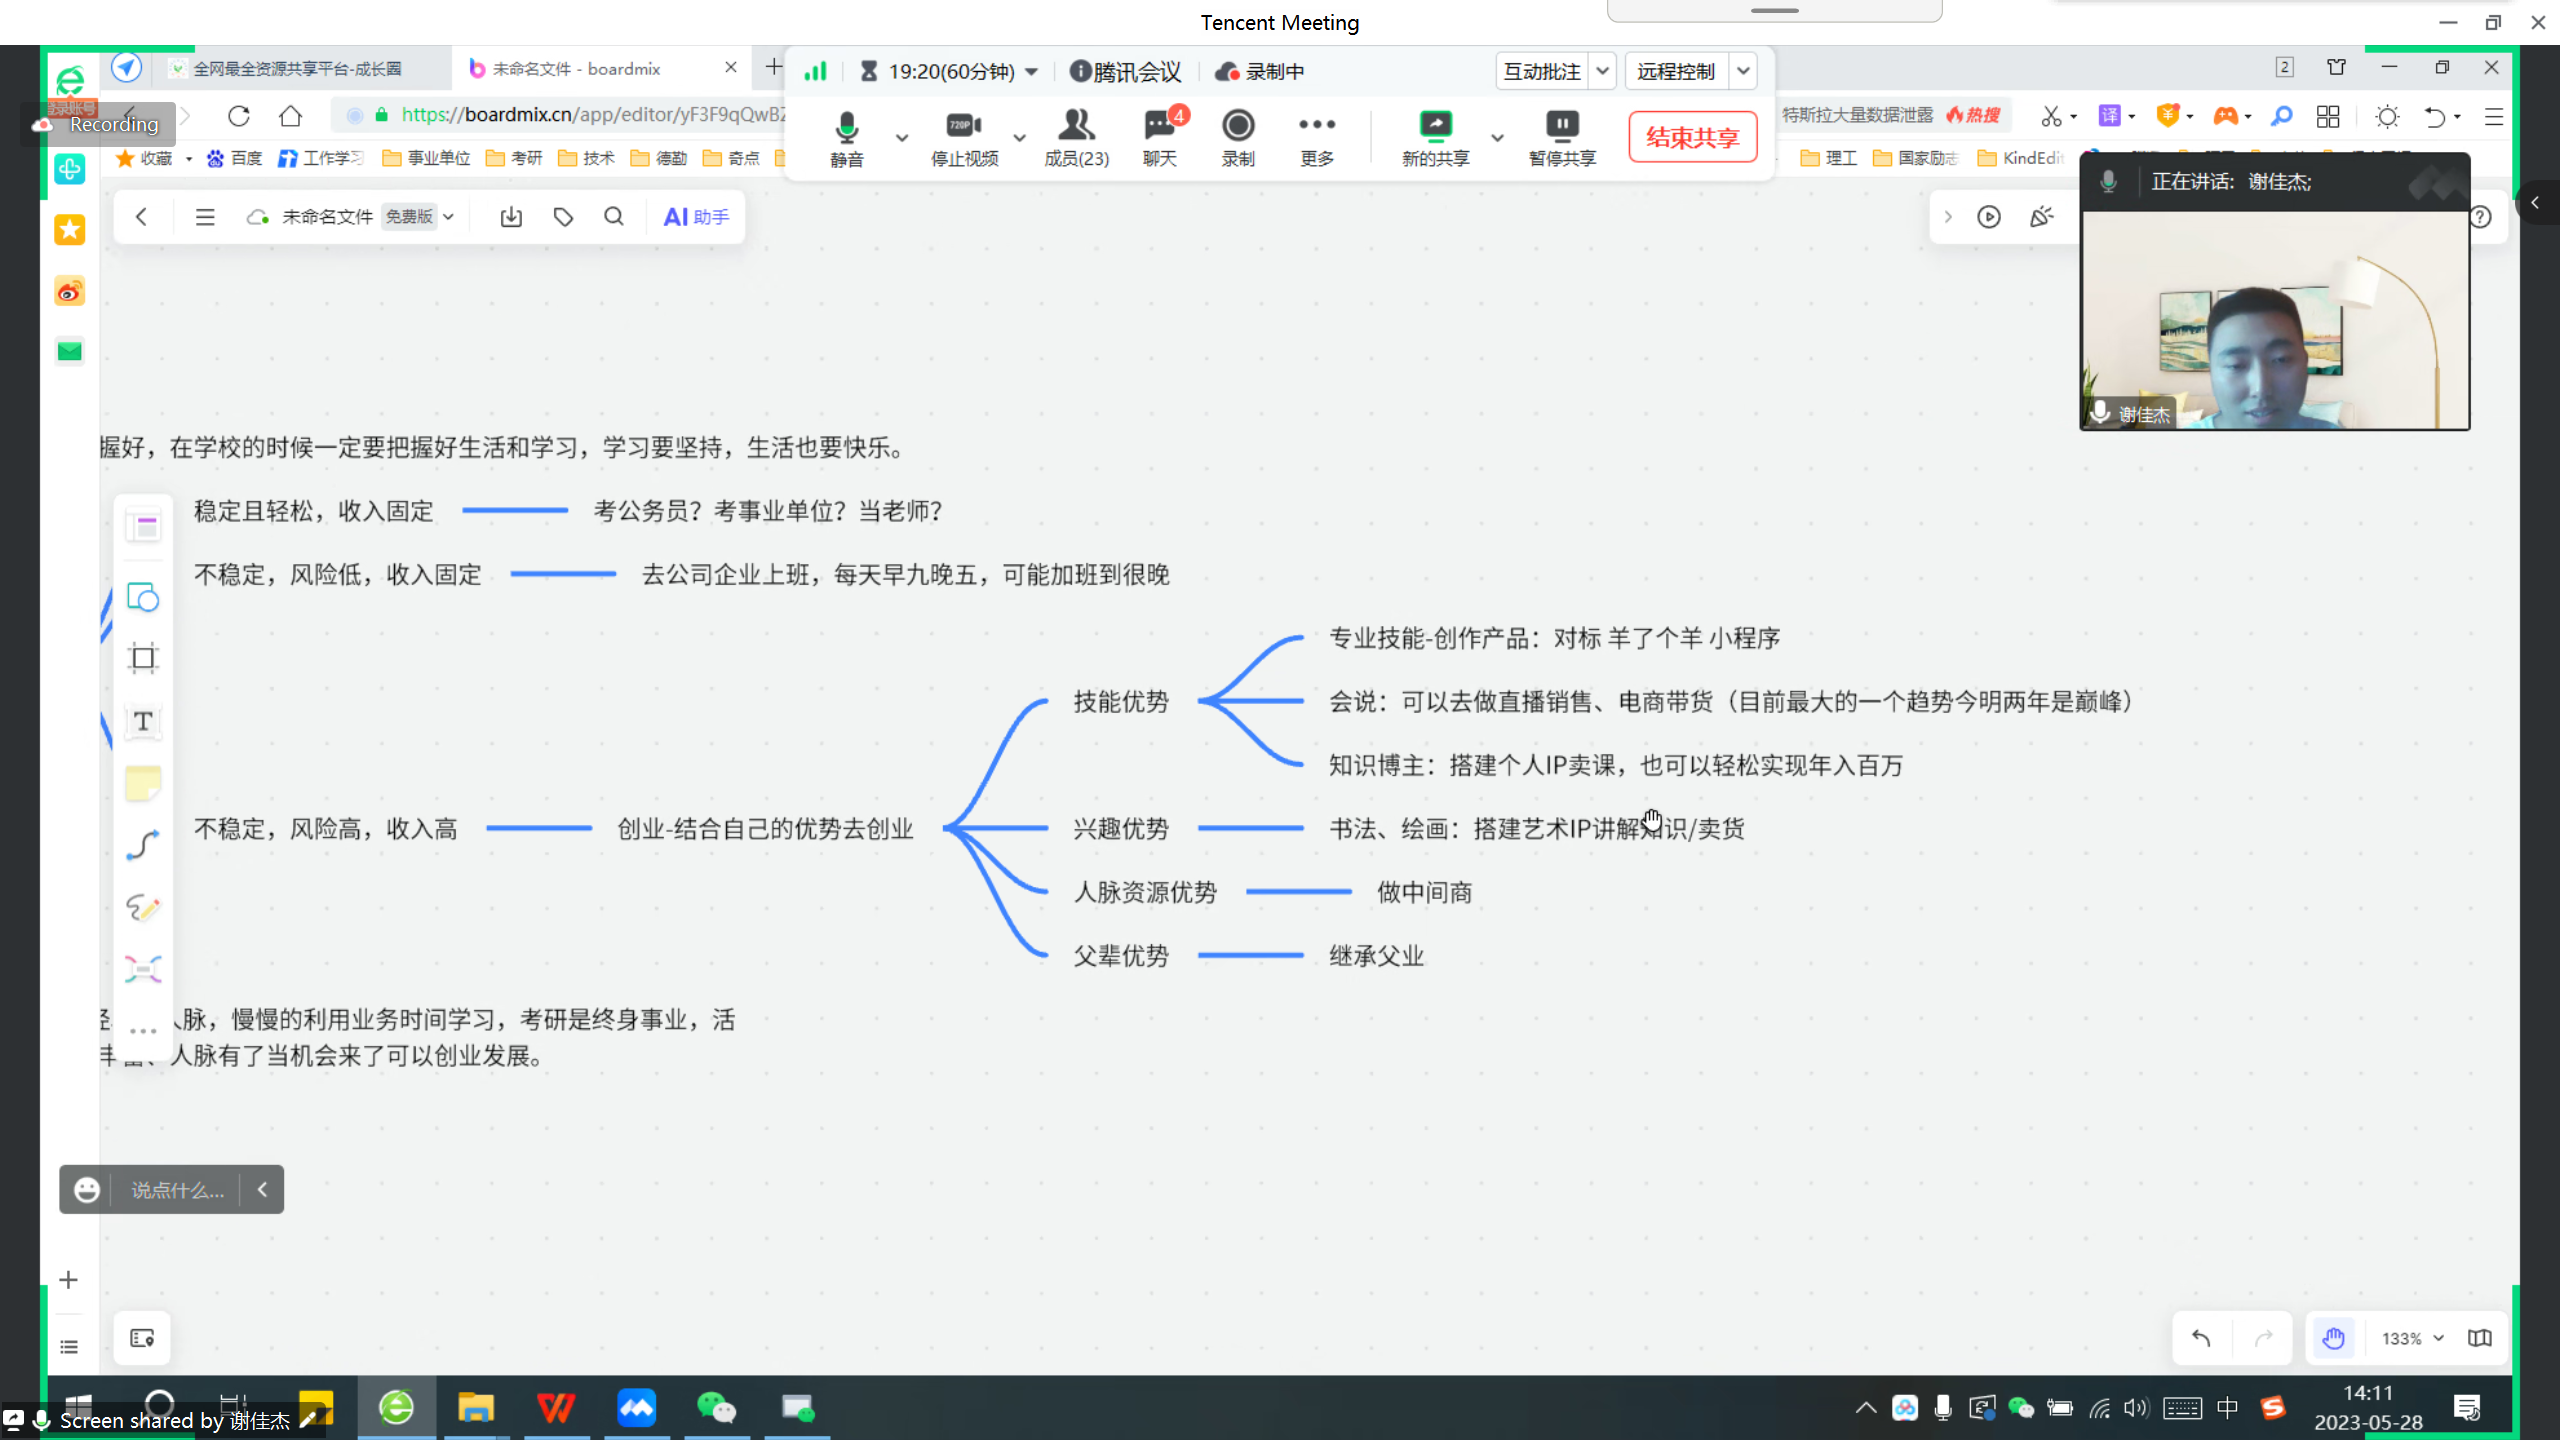Toggle 停止视频 to stop camera

[963, 137]
